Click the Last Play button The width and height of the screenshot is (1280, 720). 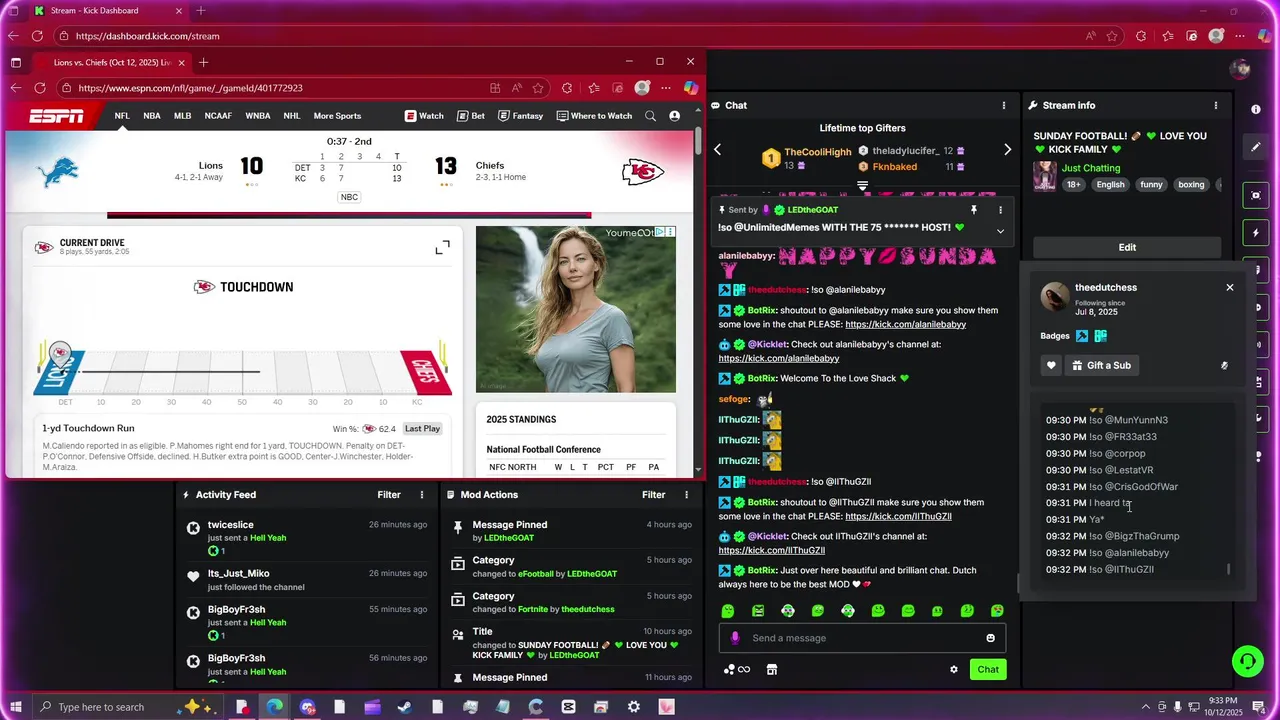point(422,428)
